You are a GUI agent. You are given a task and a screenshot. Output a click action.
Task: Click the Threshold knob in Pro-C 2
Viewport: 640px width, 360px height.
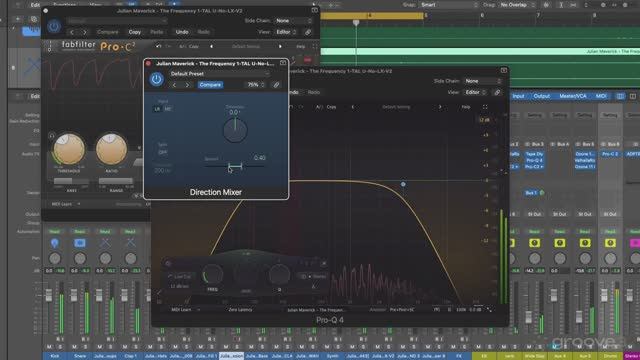click(69, 149)
